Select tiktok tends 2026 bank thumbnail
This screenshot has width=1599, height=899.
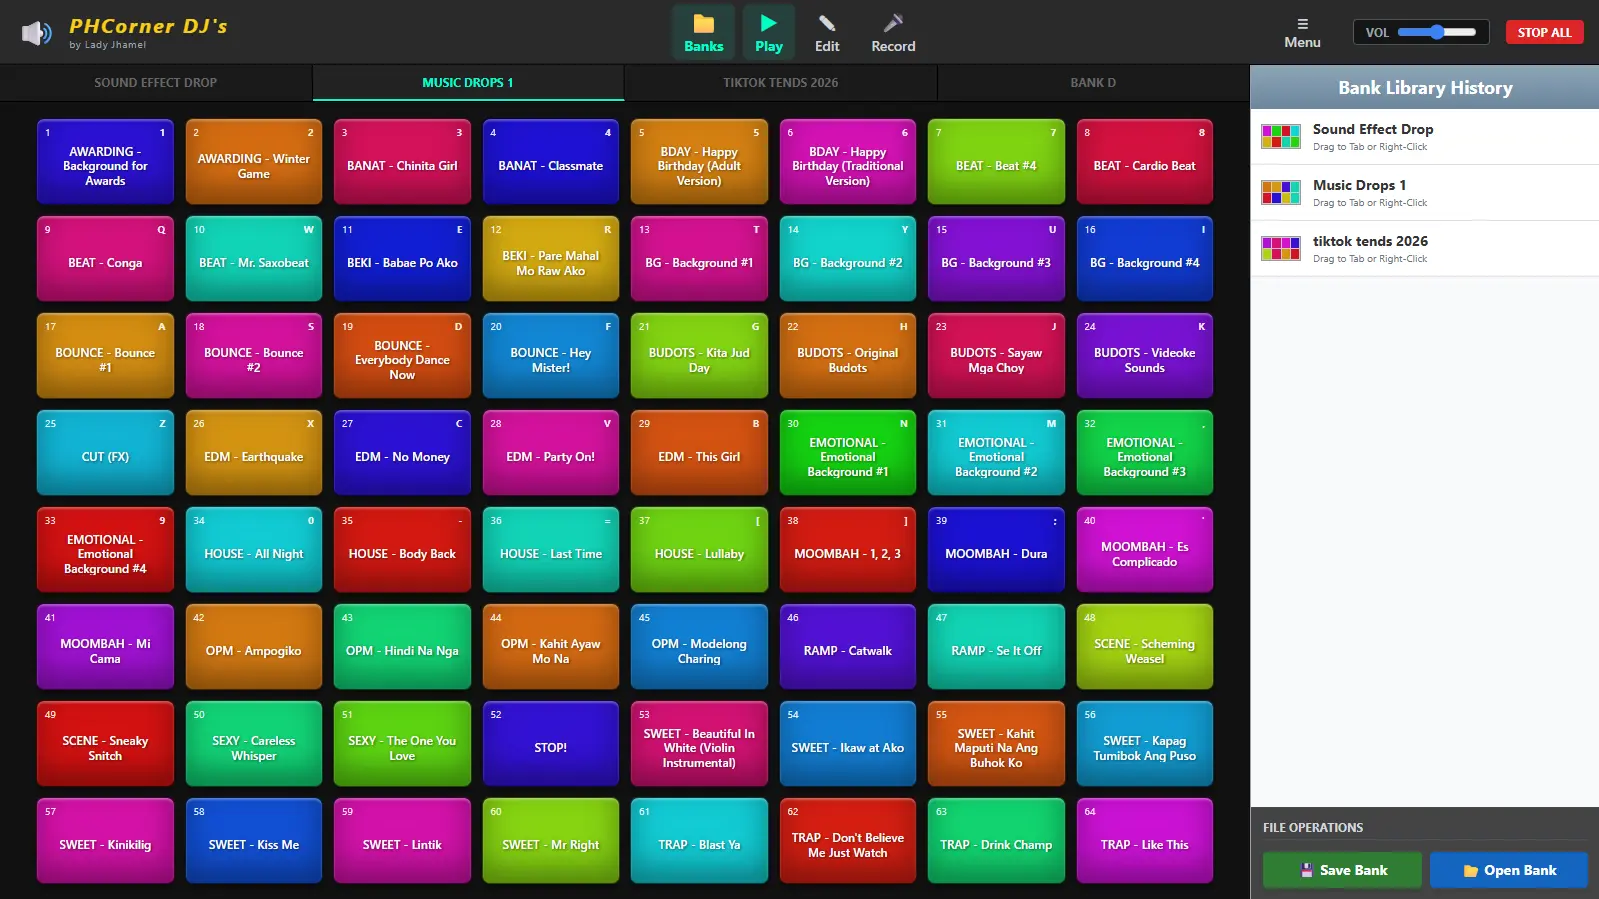point(1280,248)
